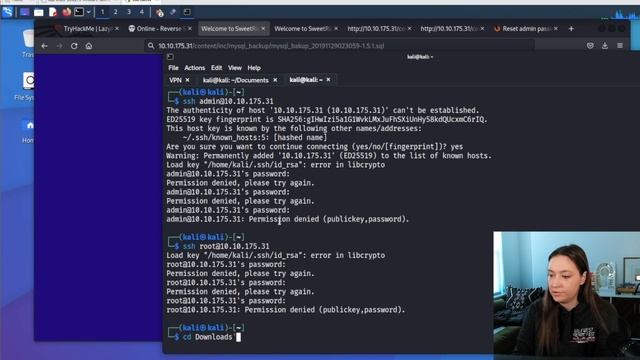Open the Kali applications menu
Viewport: 640px width, 360px height.
pos(7,12)
